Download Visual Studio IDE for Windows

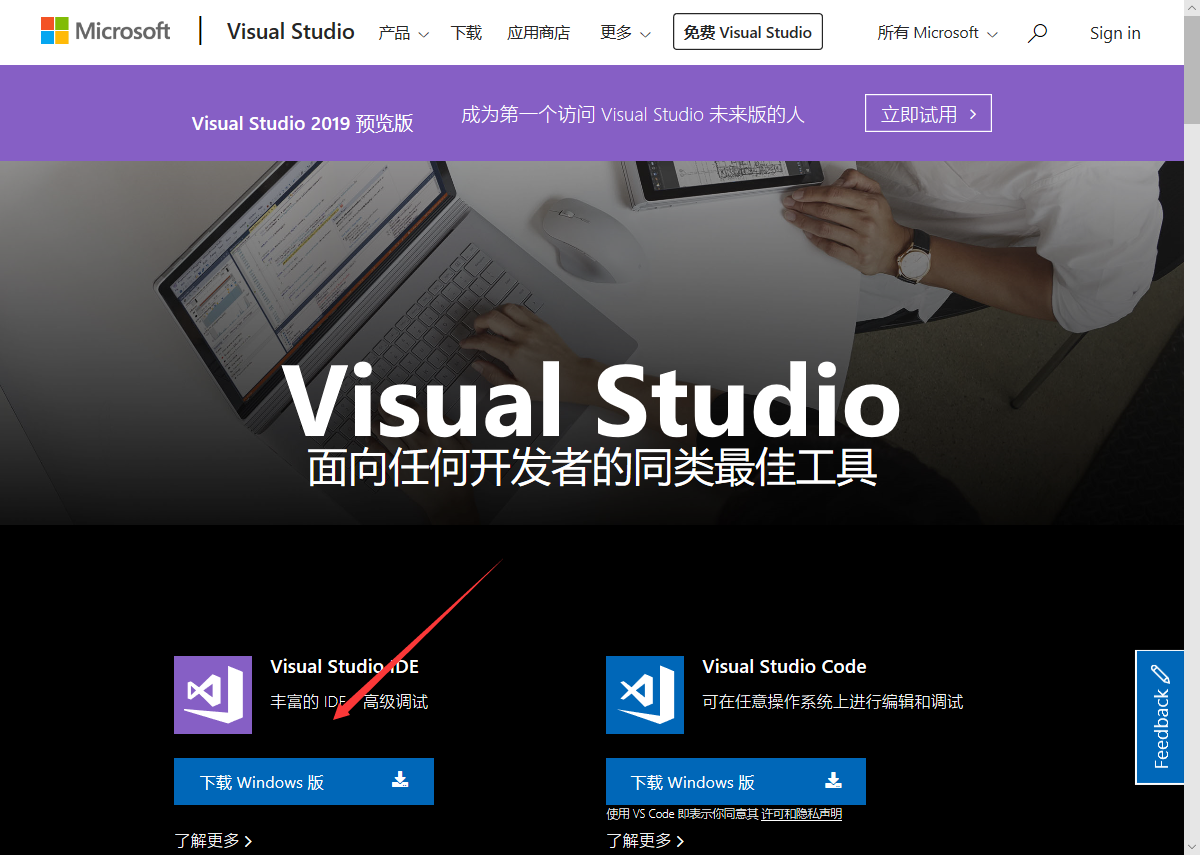coord(304,781)
